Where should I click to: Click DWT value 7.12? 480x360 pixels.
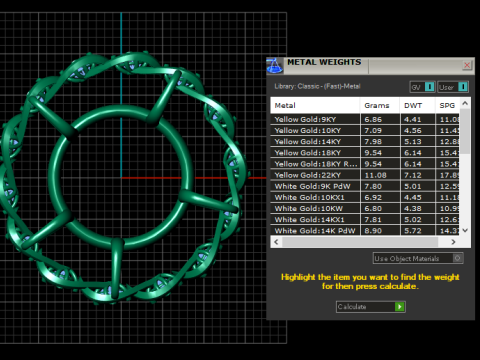(413, 175)
